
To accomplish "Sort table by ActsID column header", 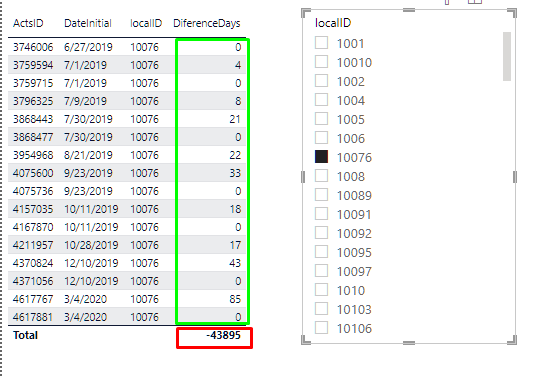I will 28,23.
